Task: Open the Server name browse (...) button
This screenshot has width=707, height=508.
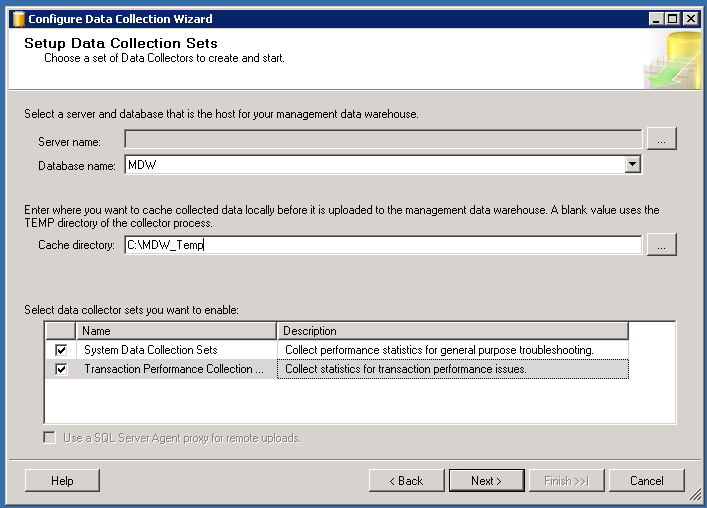Action: click(x=661, y=139)
